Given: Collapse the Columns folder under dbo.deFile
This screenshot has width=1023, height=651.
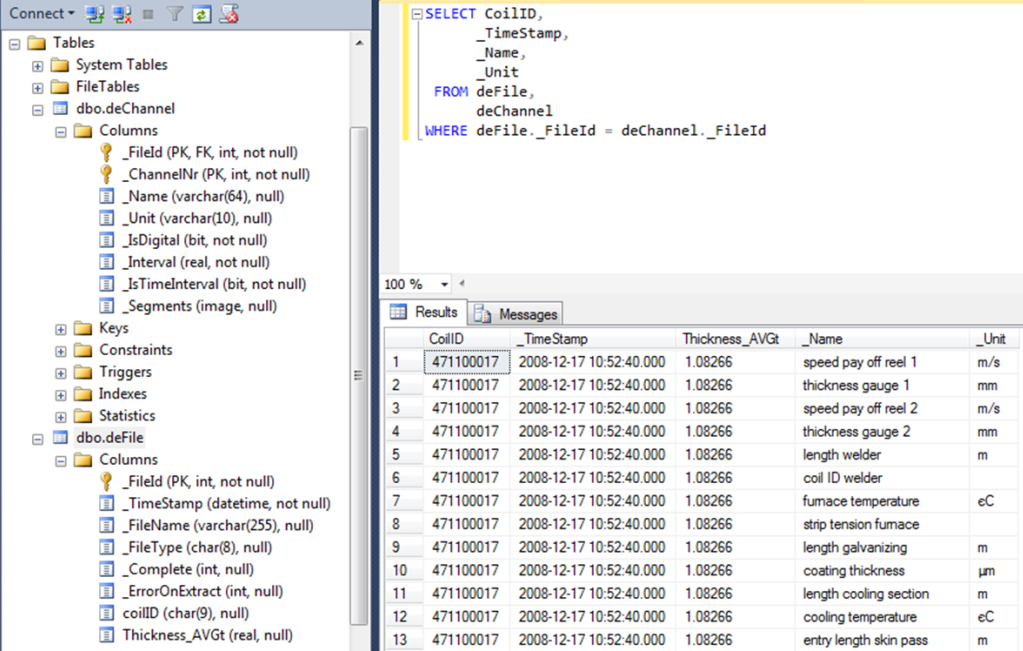Looking at the screenshot, I should pyautogui.click(x=61, y=461).
